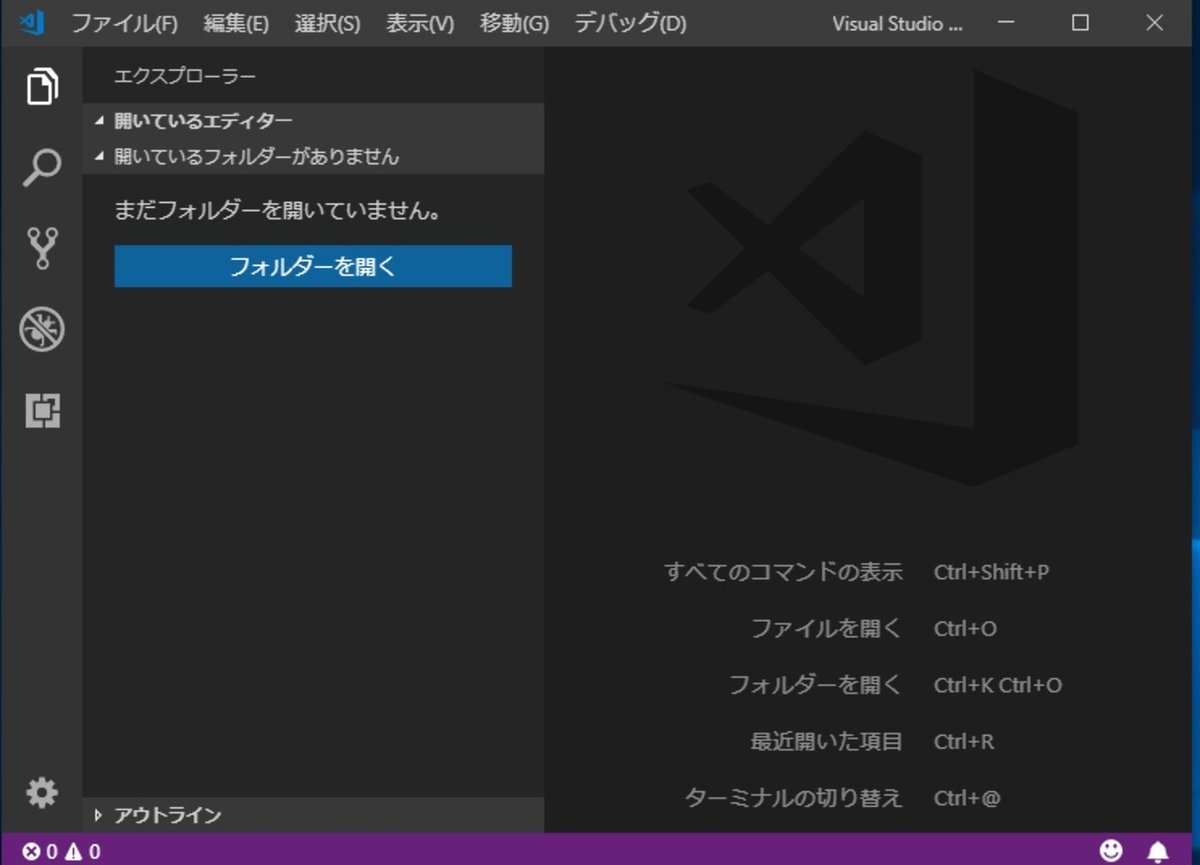The height and width of the screenshot is (865, 1200).
Task: Collapse the 開いているフォルダーがありません section
Action: point(313,156)
